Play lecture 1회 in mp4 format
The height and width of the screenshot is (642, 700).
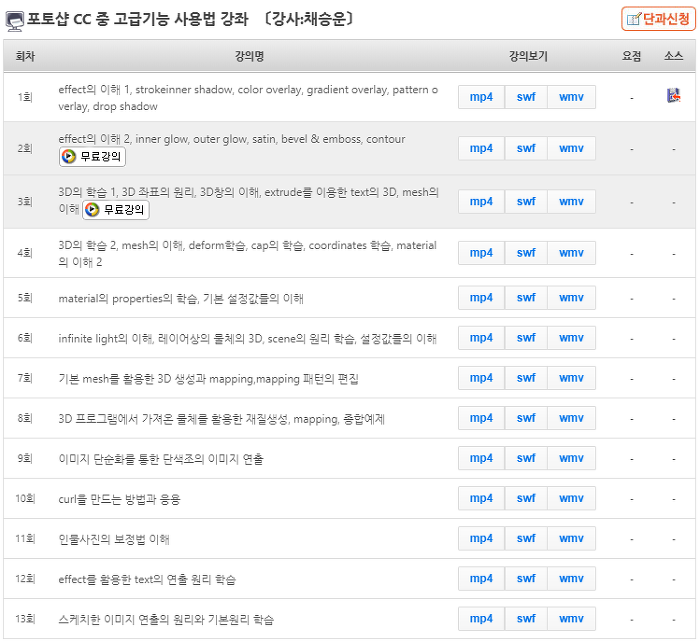(481, 97)
